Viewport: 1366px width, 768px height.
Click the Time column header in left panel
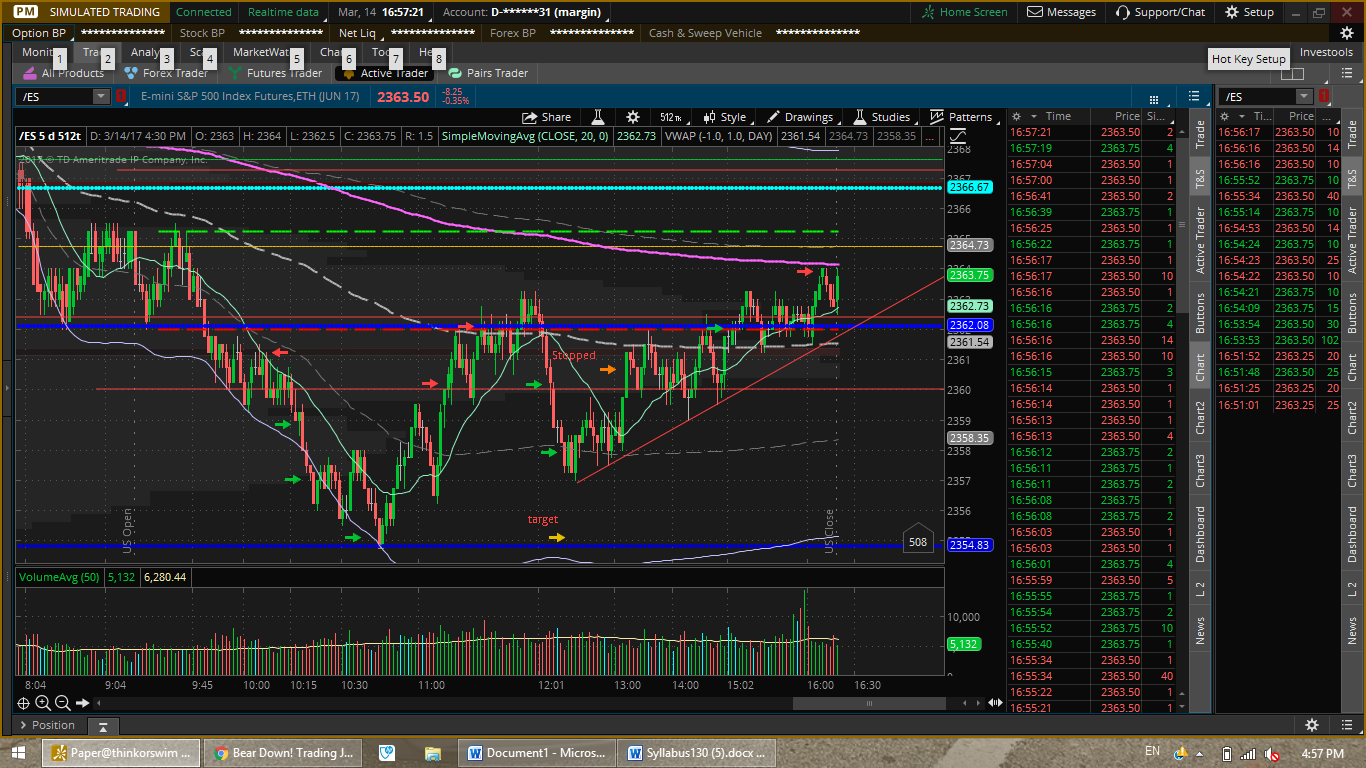1058,117
